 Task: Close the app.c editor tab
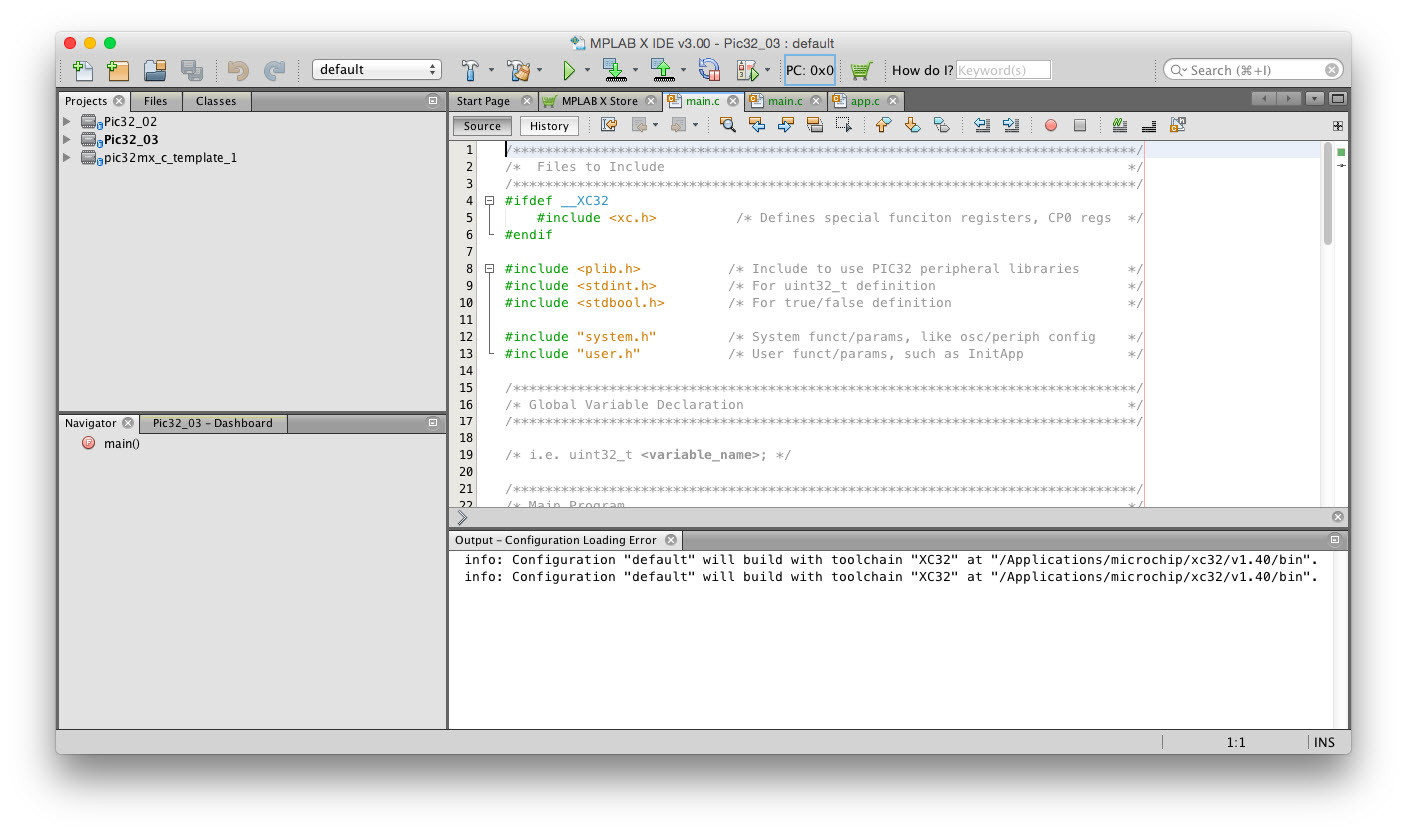pos(893,101)
